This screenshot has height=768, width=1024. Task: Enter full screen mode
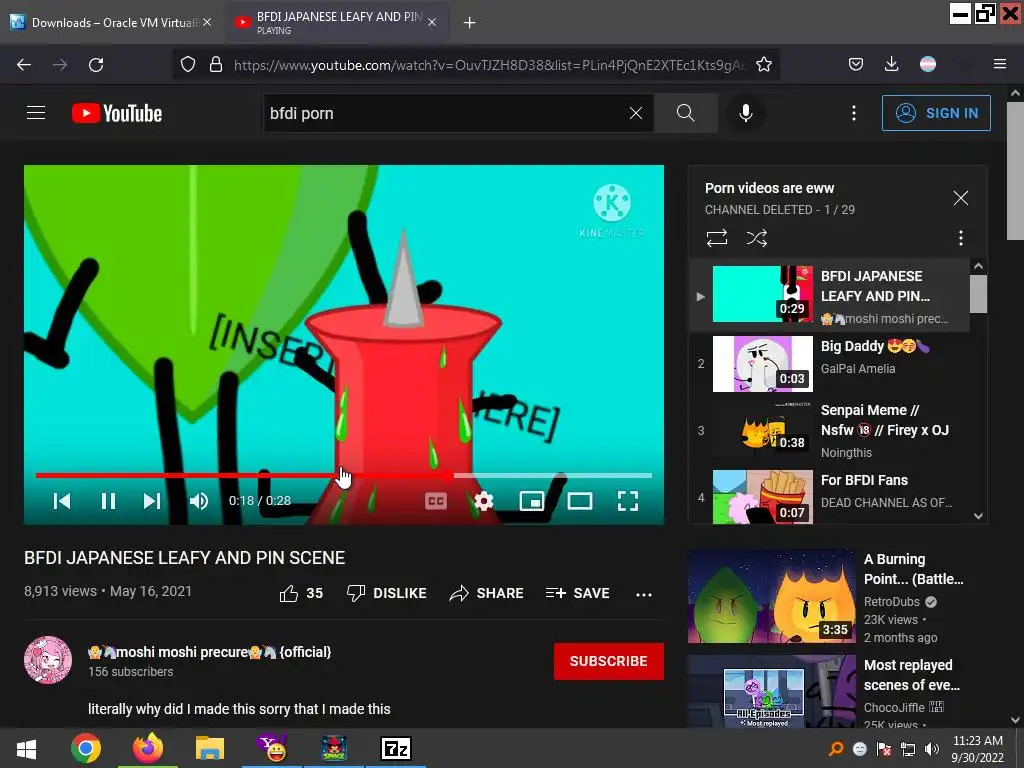tap(628, 501)
